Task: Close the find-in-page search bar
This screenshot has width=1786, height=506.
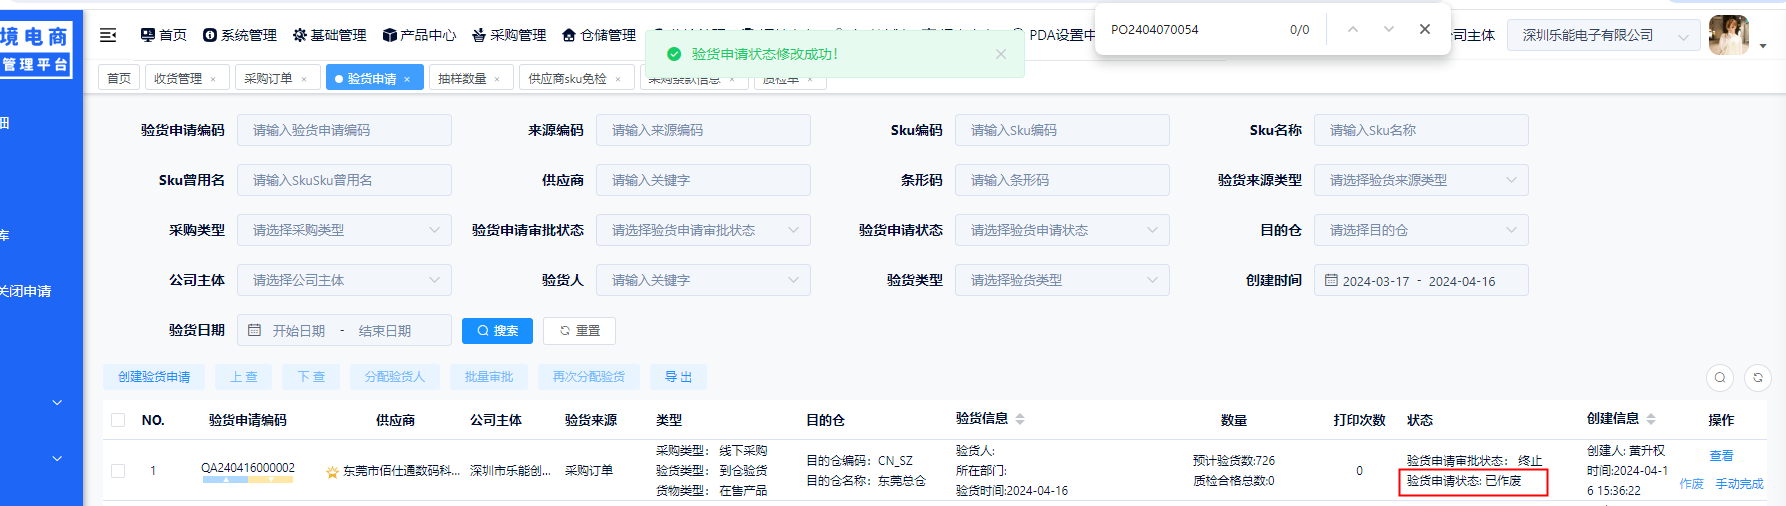Action: tap(1425, 29)
